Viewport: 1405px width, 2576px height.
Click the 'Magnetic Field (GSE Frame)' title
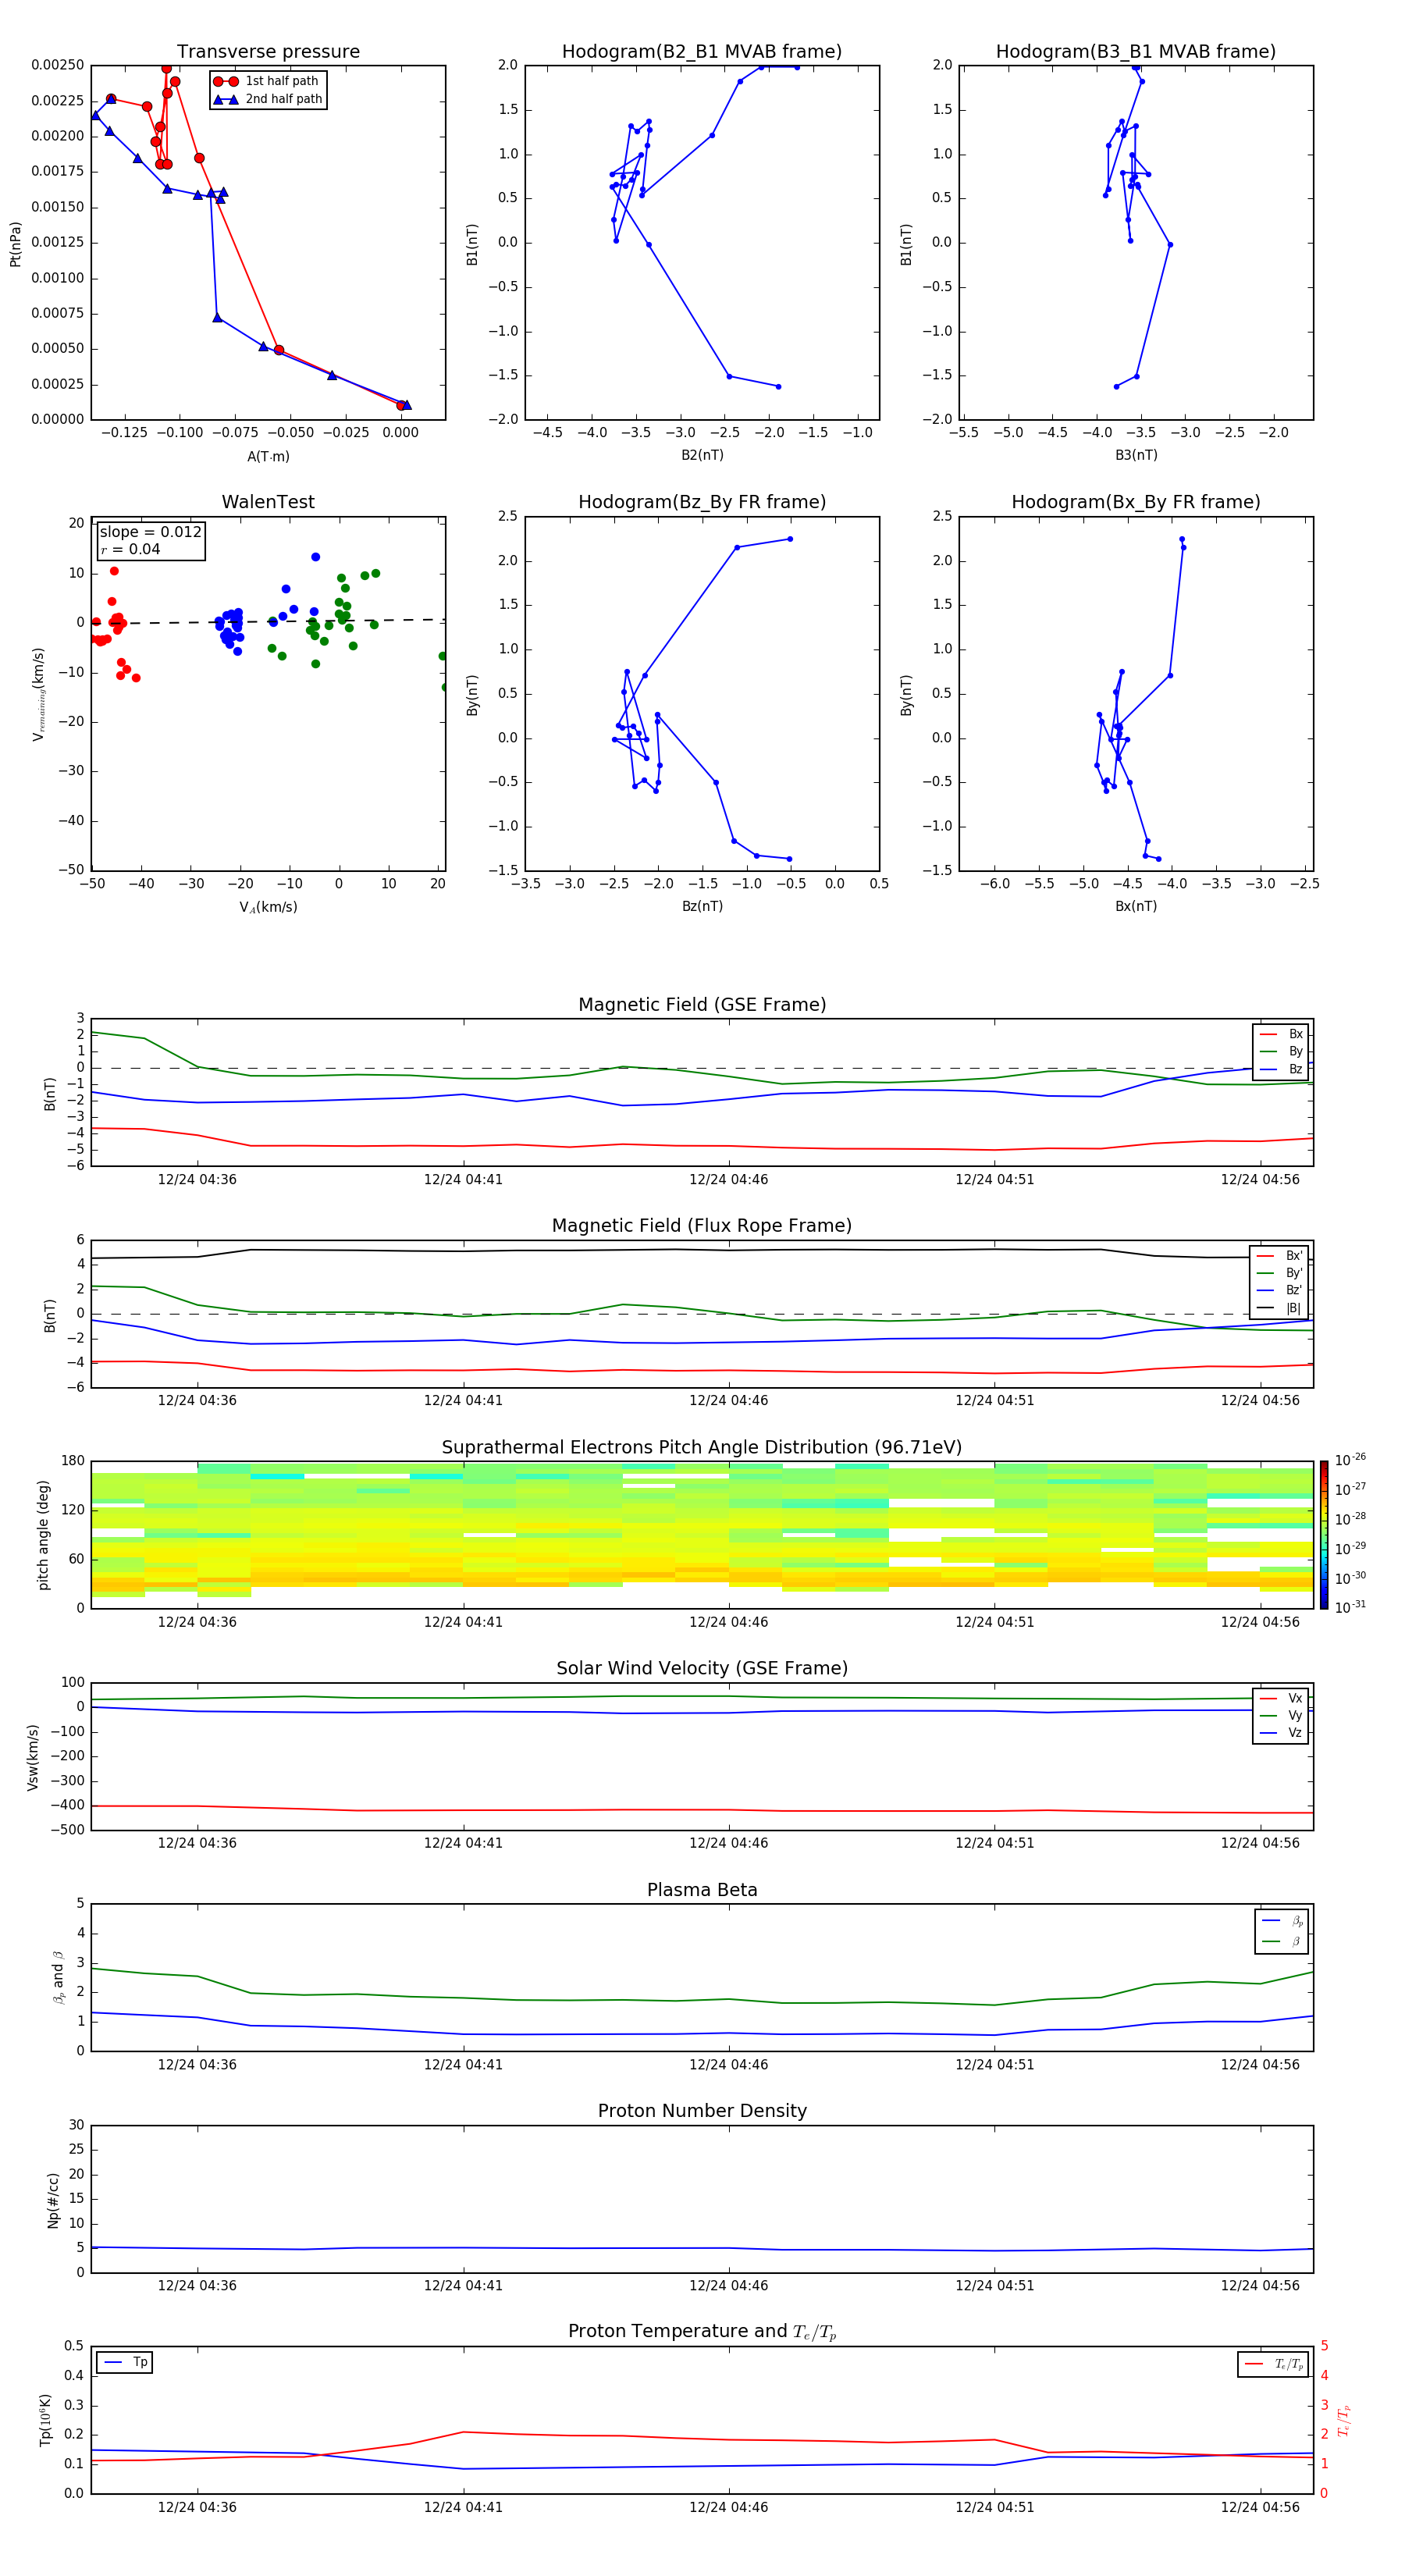point(702,1005)
